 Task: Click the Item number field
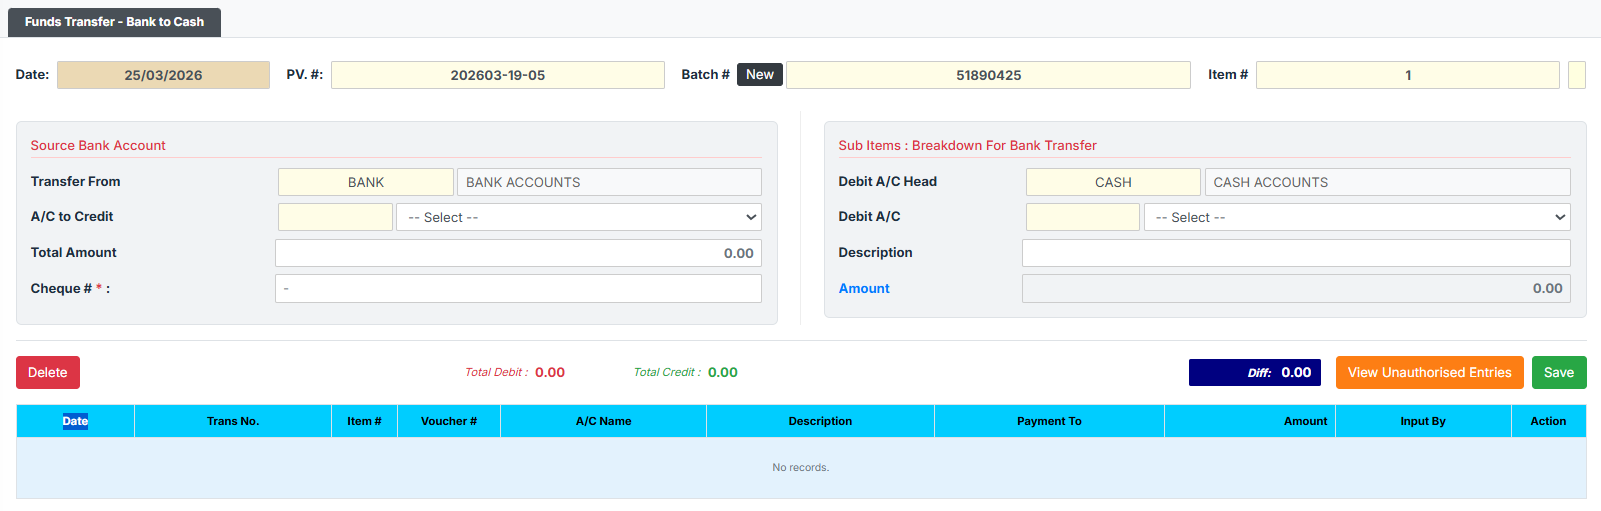coord(1407,75)
